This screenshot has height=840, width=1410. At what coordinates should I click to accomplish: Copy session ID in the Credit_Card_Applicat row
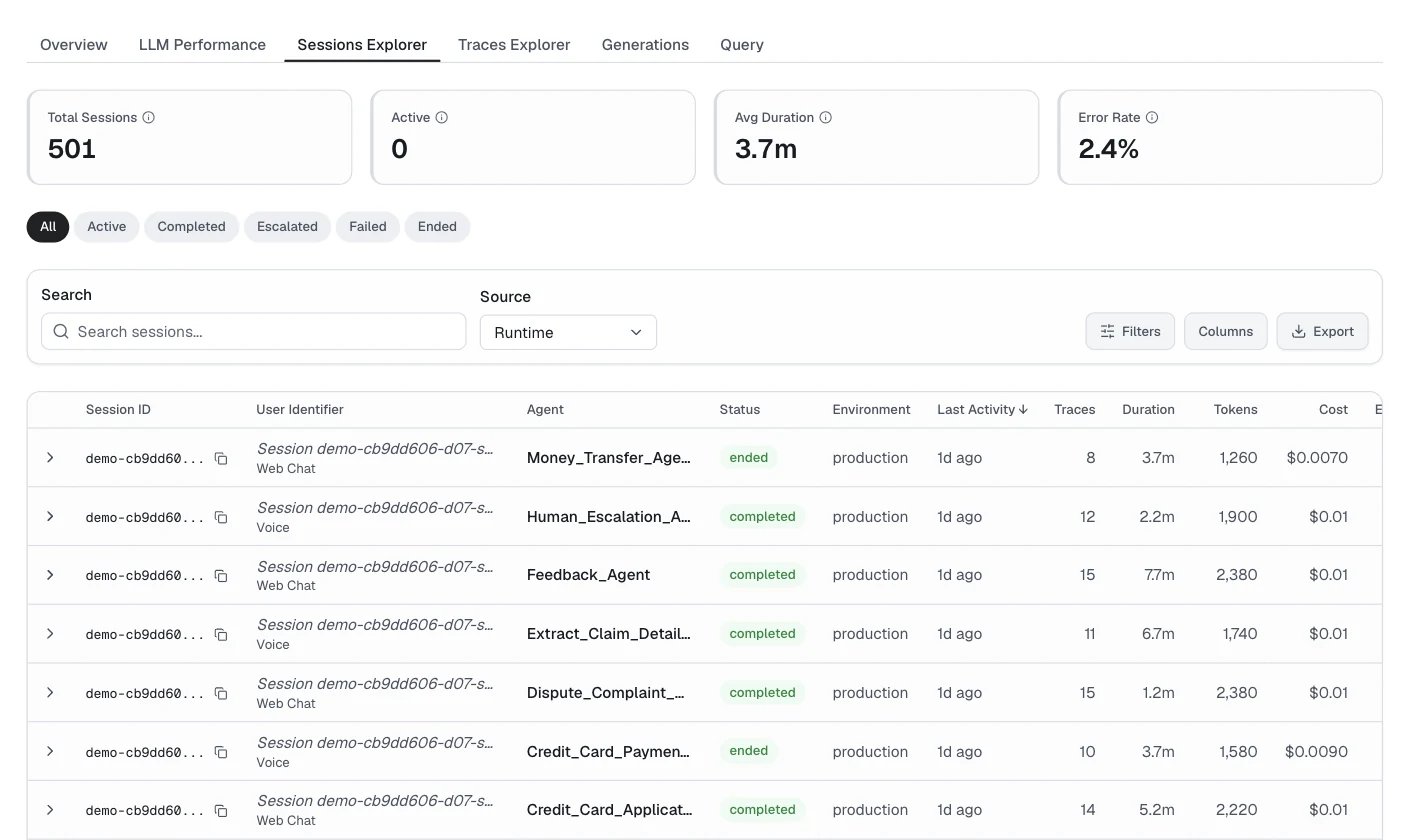[221, 811]
